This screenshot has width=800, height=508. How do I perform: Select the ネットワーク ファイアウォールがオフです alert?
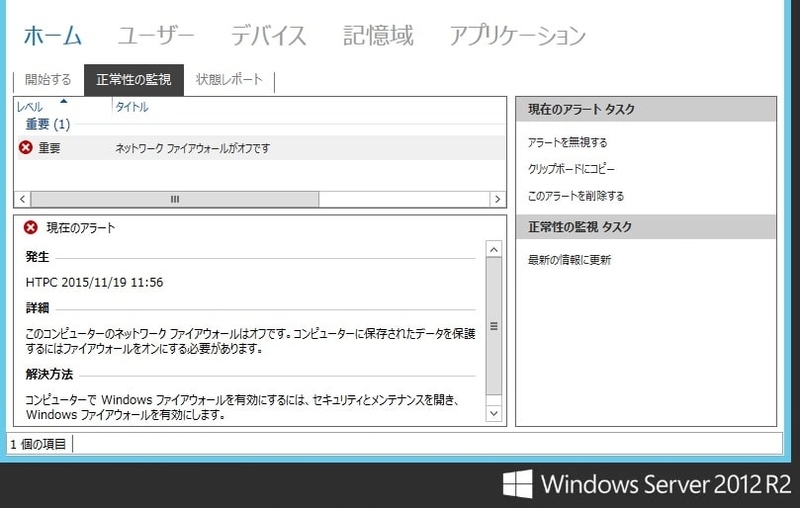point(192,148)
